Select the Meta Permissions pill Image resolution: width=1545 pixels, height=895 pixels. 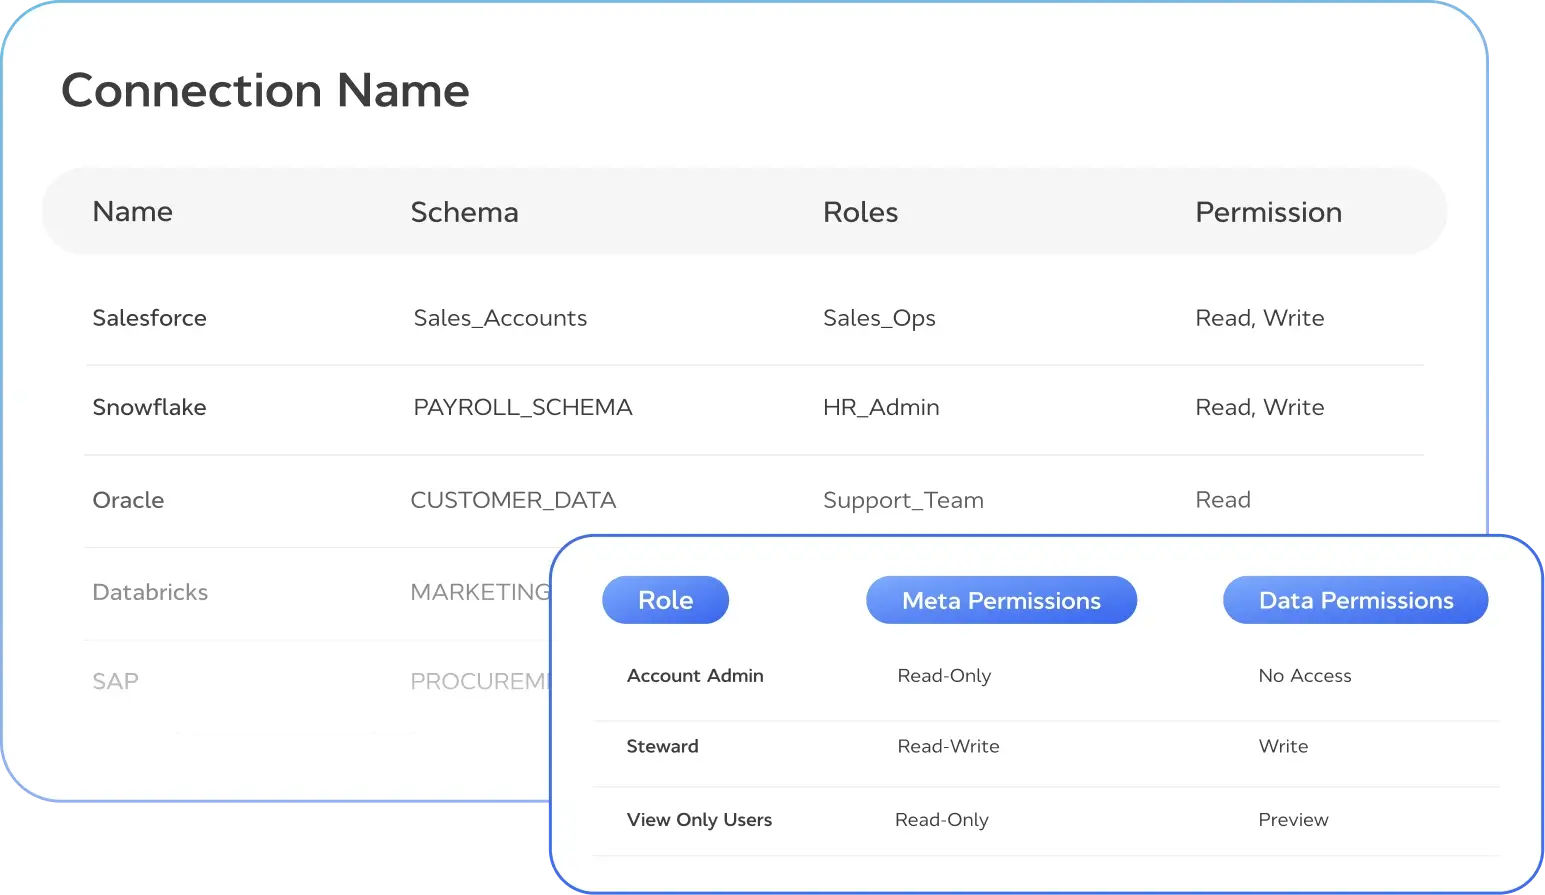tap(1001, 600)
